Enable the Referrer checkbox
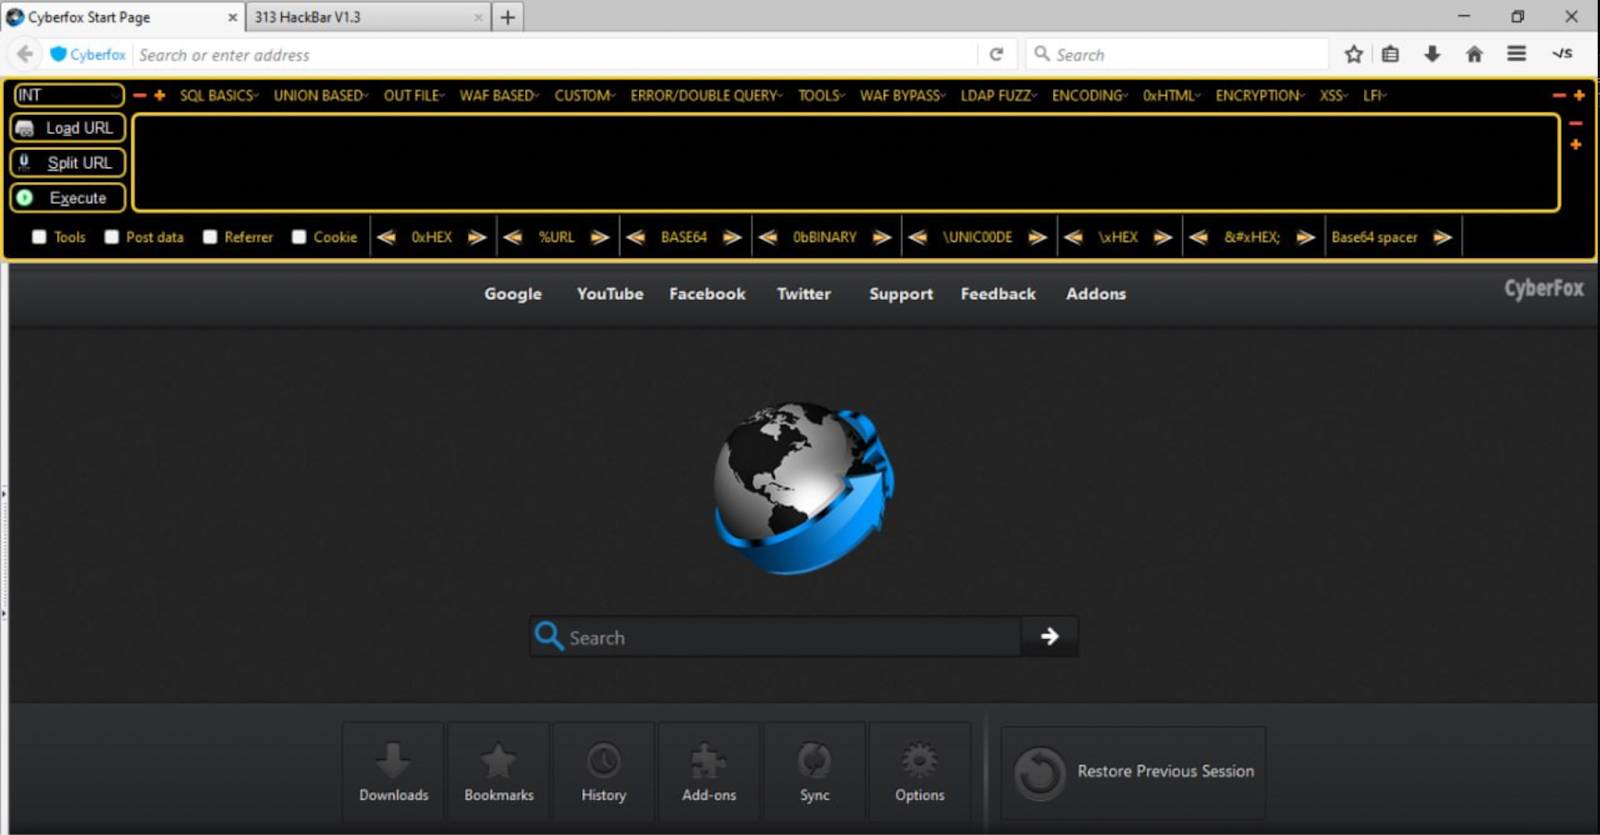The image size is (1600, 835). click(210, 237)
